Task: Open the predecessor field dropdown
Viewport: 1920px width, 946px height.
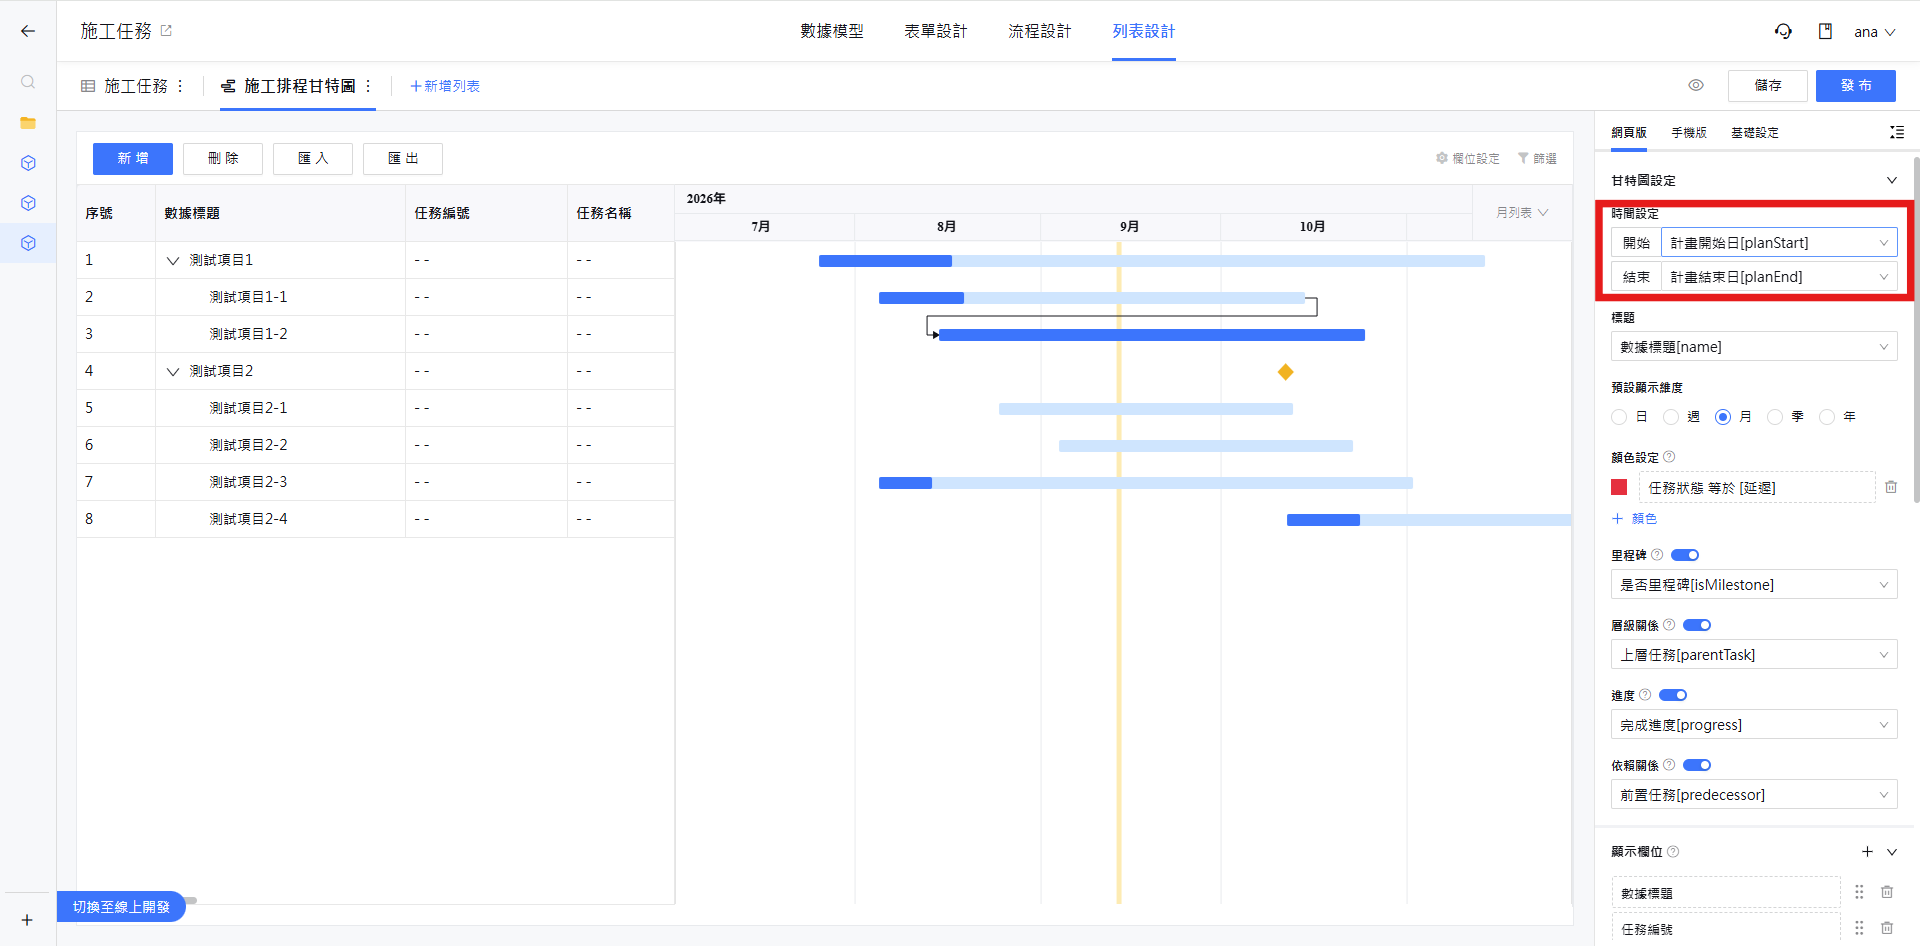Action: click(1754, 795)
